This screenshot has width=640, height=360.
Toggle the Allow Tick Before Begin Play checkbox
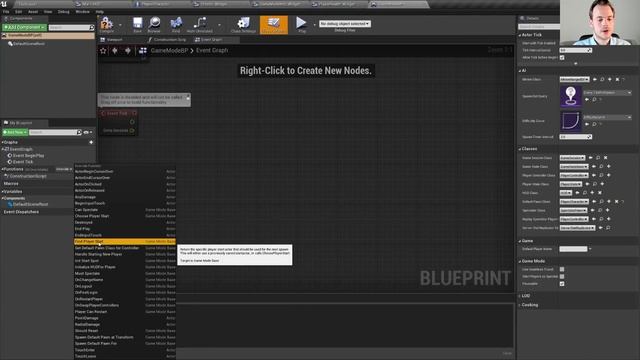(562, 58)
